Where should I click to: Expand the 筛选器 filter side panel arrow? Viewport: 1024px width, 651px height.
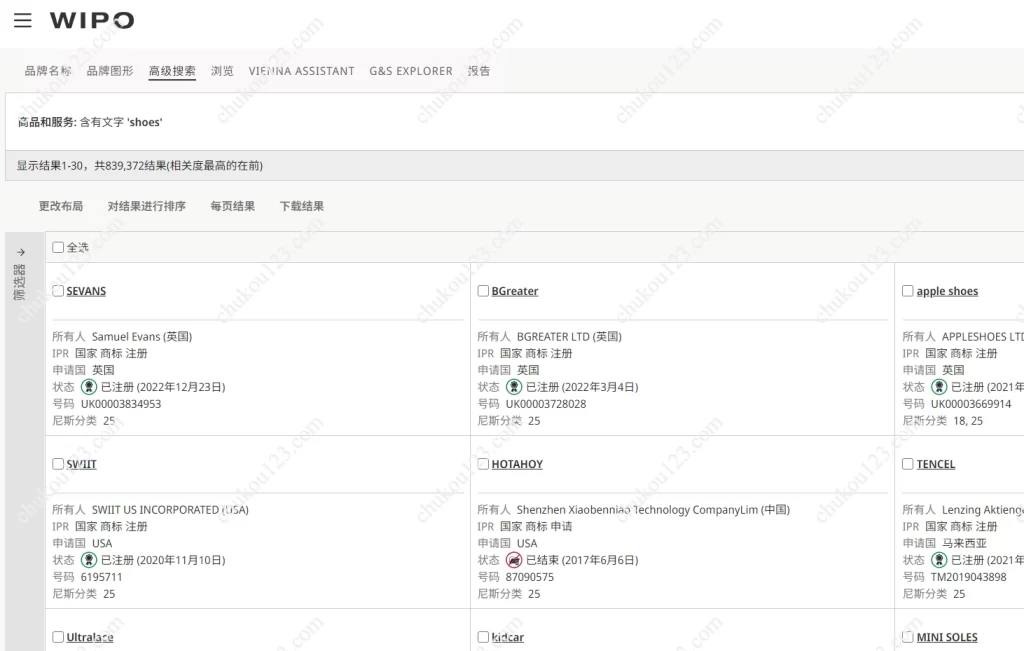pyautogui.click(x=21, y=252)
